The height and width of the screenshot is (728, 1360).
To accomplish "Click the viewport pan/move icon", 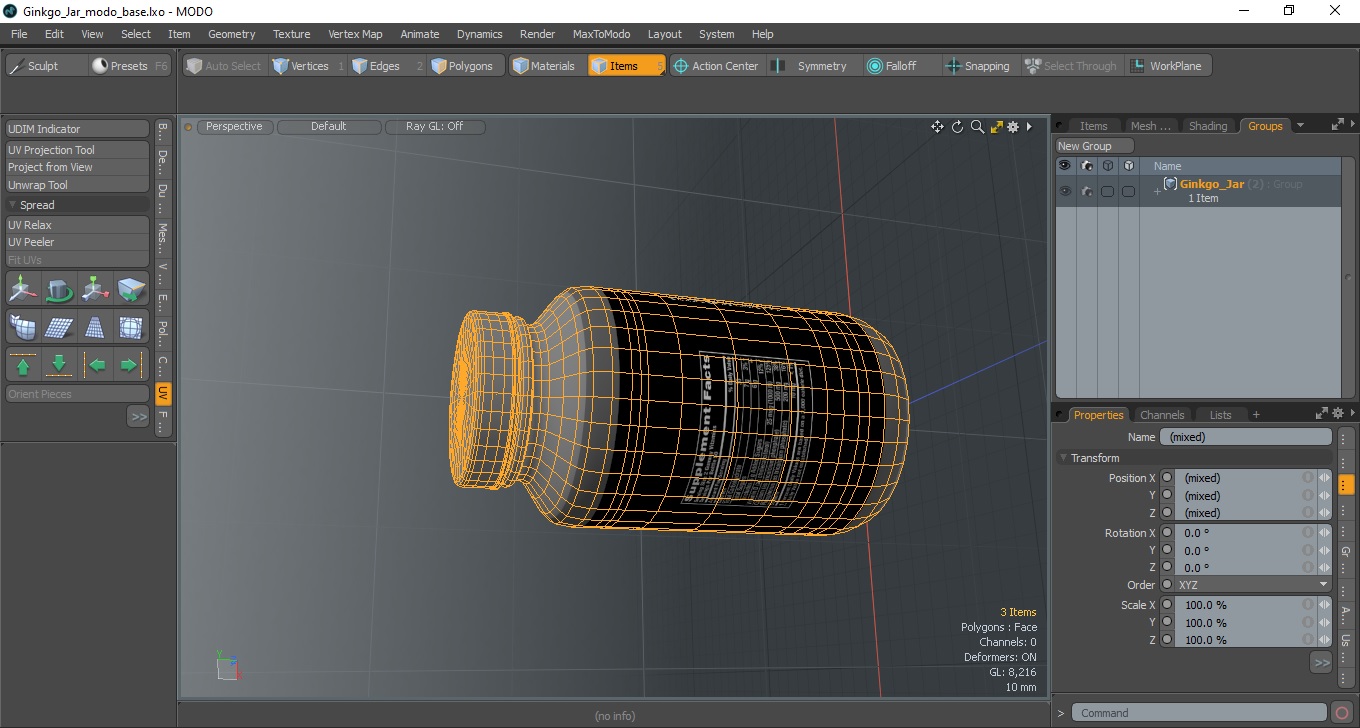I will [x=937, y=127].
